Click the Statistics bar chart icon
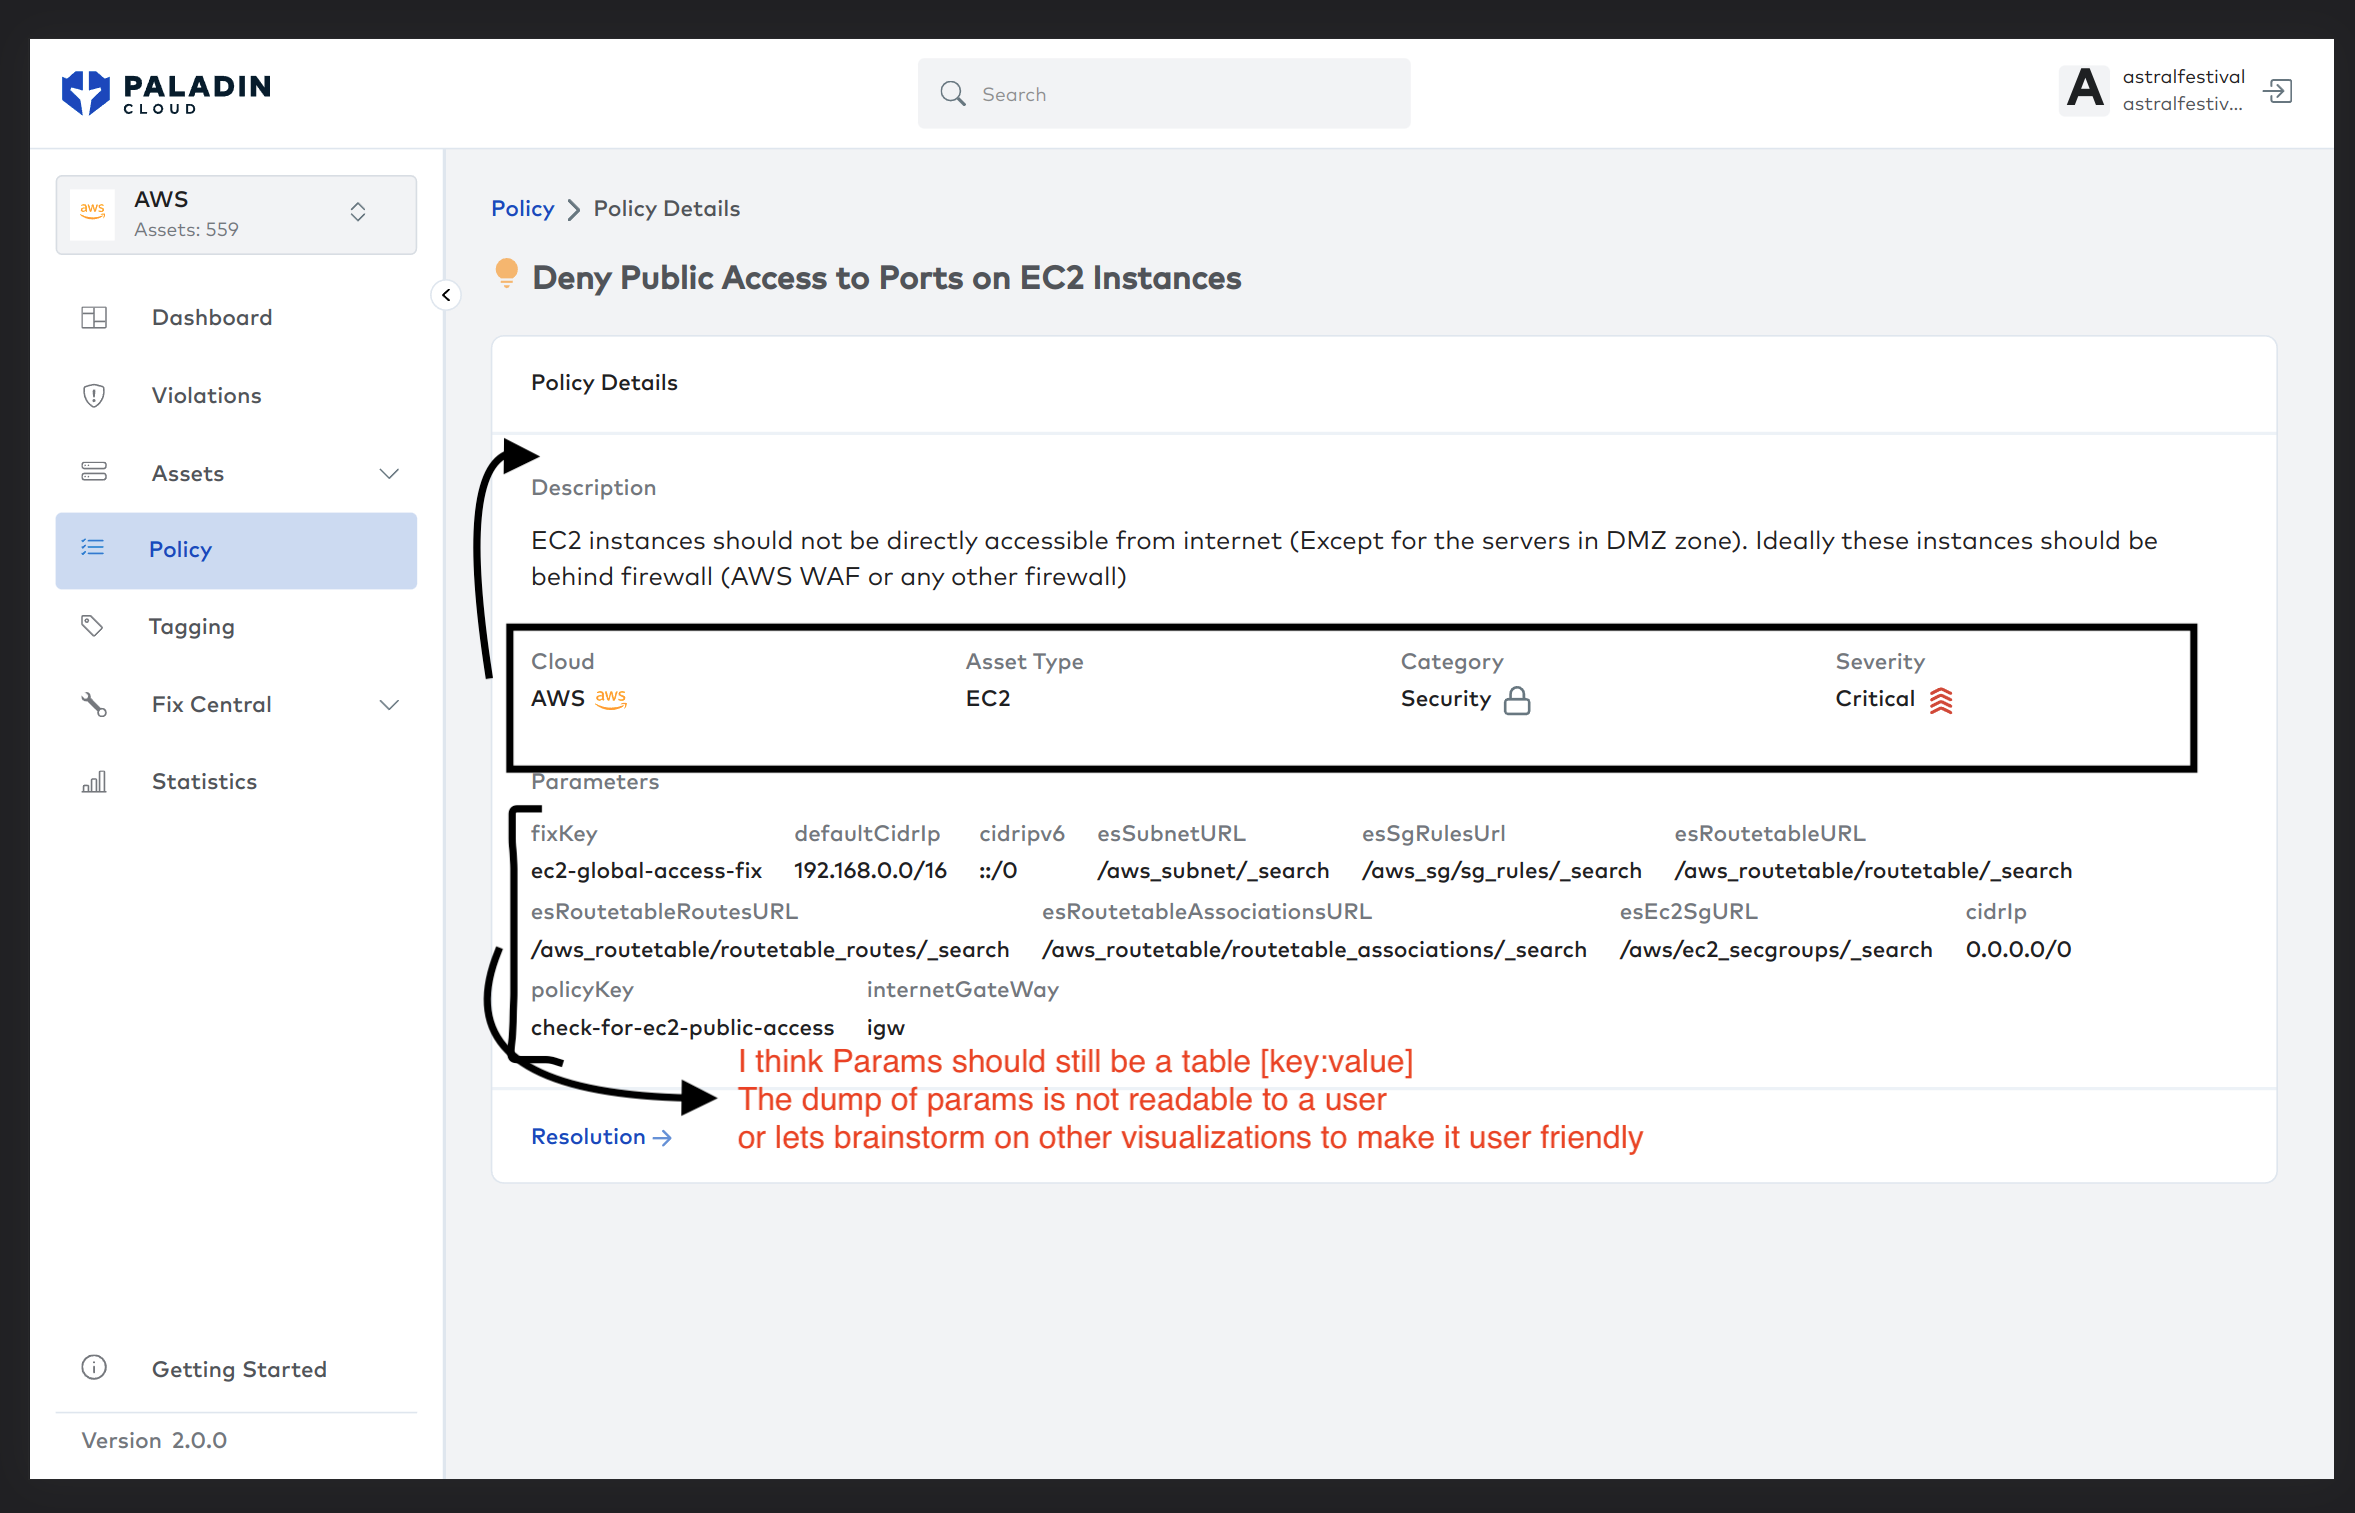Image resolution: width=2355 pixels, height=1513 pixels. click(93, 781)
